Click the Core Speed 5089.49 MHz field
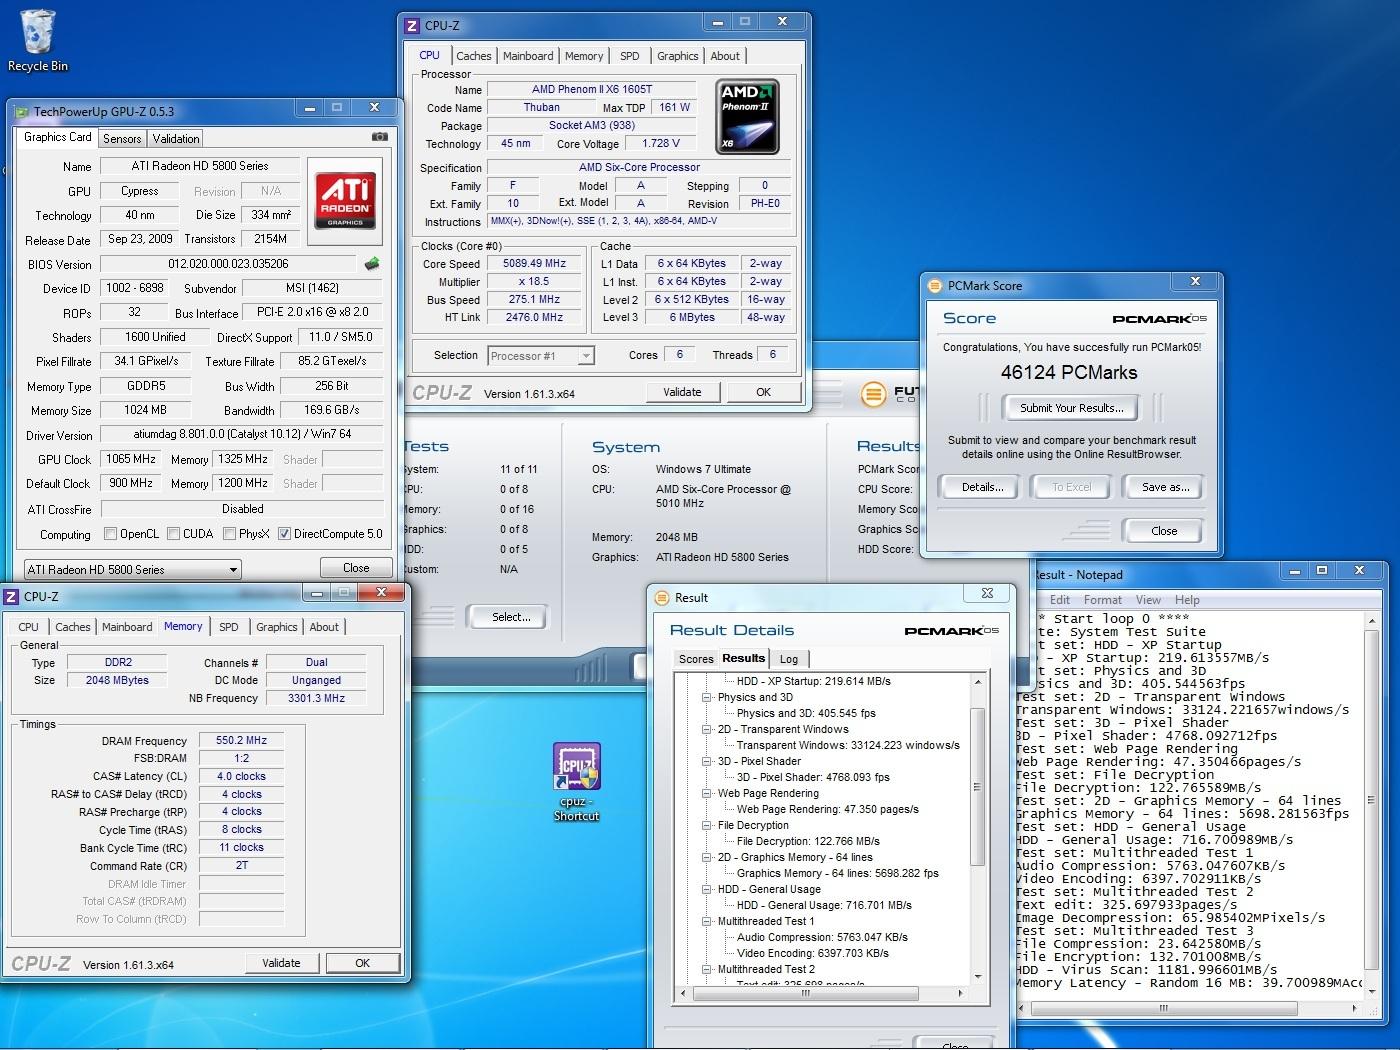This screenshot has height=1050, width=1400. pyautogui.click(x=535, y=264)
